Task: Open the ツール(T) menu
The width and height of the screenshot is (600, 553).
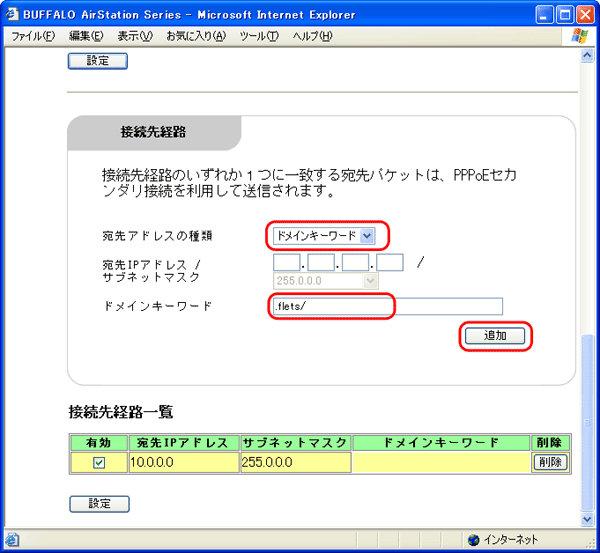Action: [x=259, y=36]
